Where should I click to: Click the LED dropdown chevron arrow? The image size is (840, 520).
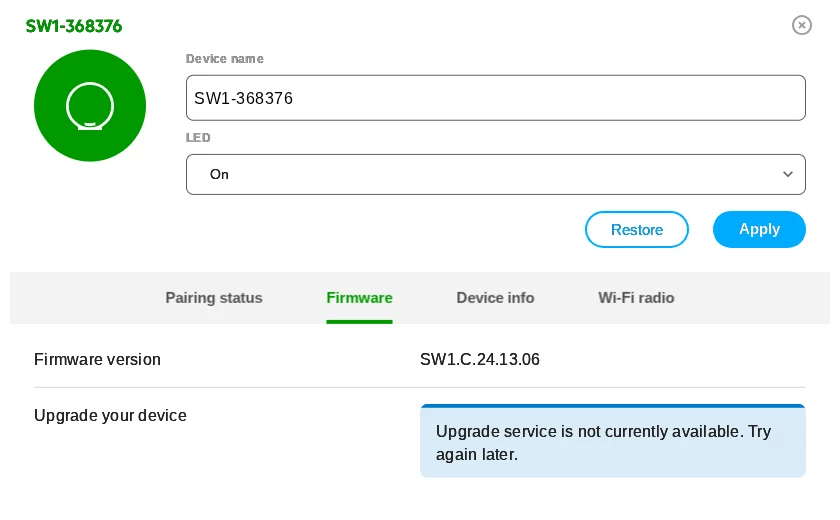pyautogui.click(x=787, y=174)
